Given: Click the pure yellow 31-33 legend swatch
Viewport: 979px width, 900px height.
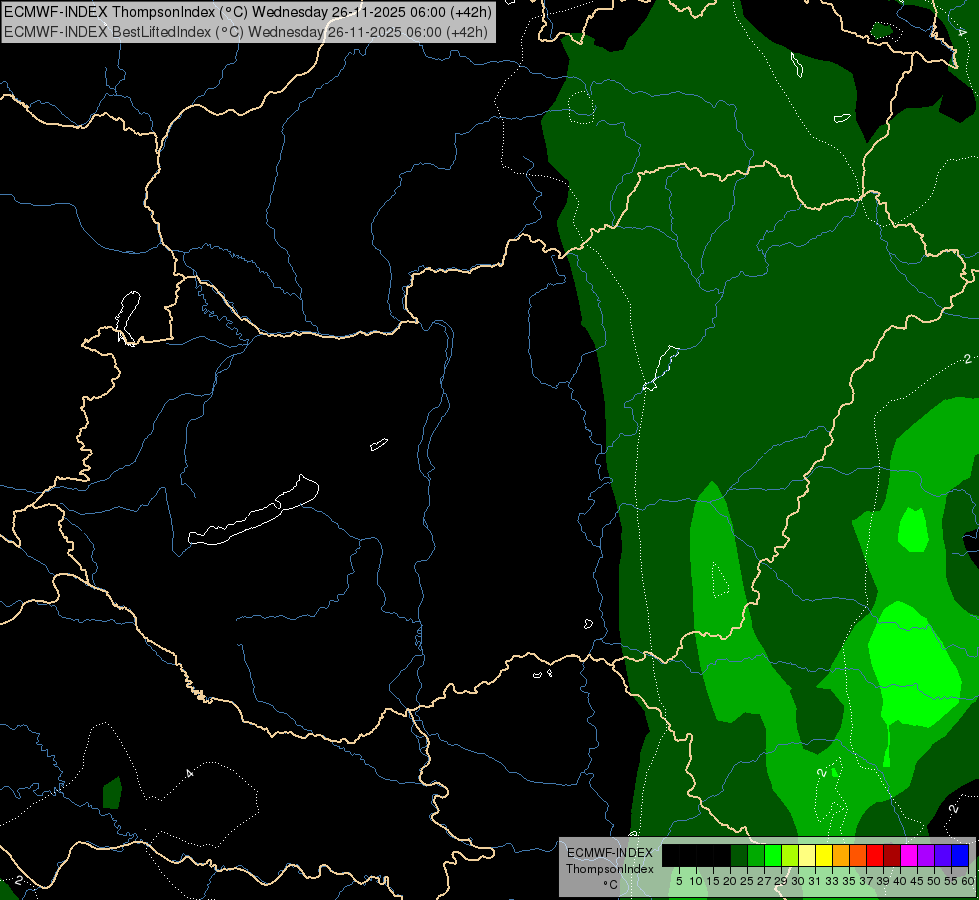Looking at the screenshot, I should 824,855.
